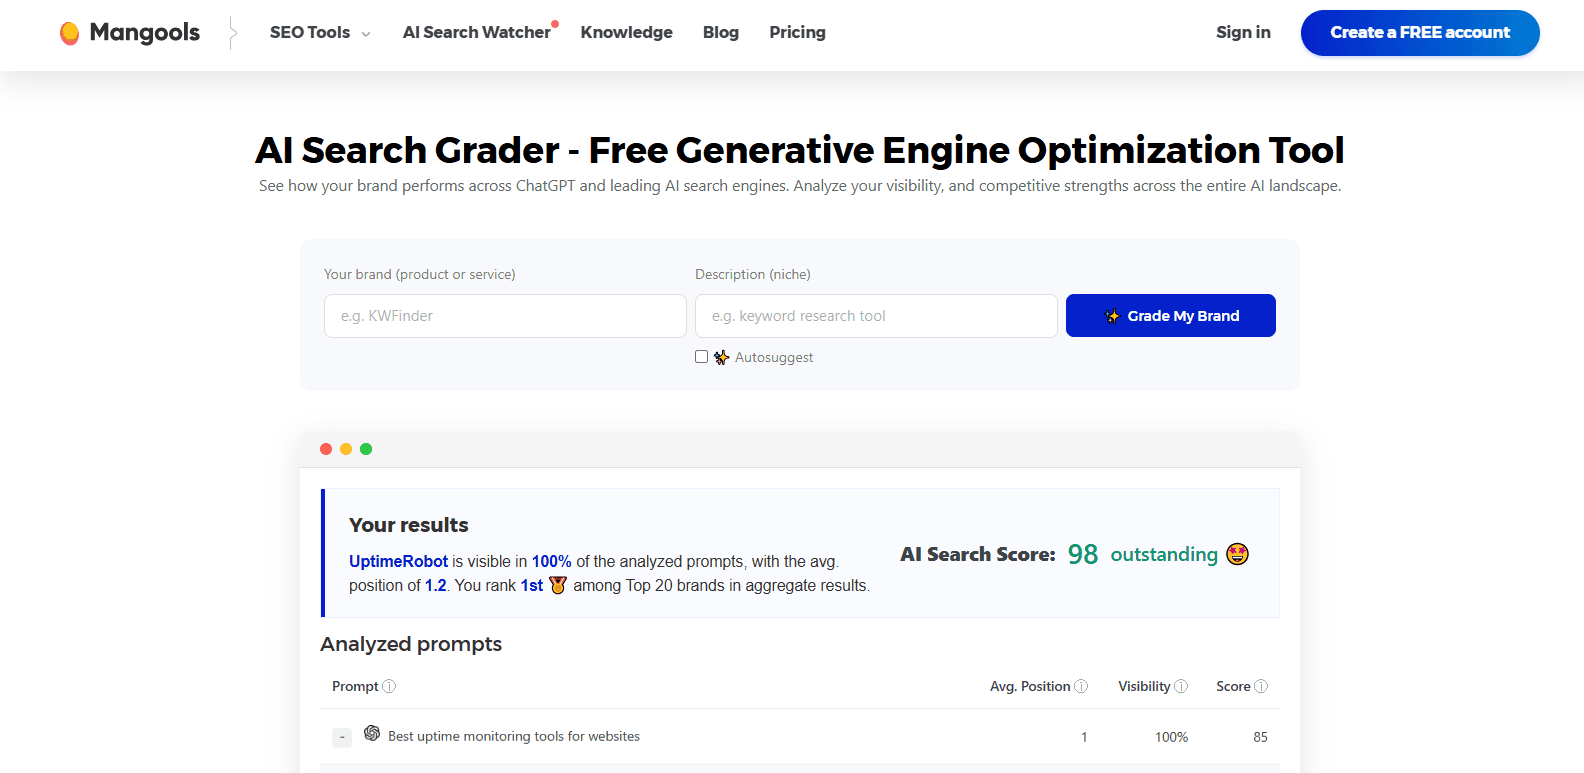This screenshot has width=1584, height=773.
Task: Open the Knowledge menu item
Action: [x=626, y=32]
